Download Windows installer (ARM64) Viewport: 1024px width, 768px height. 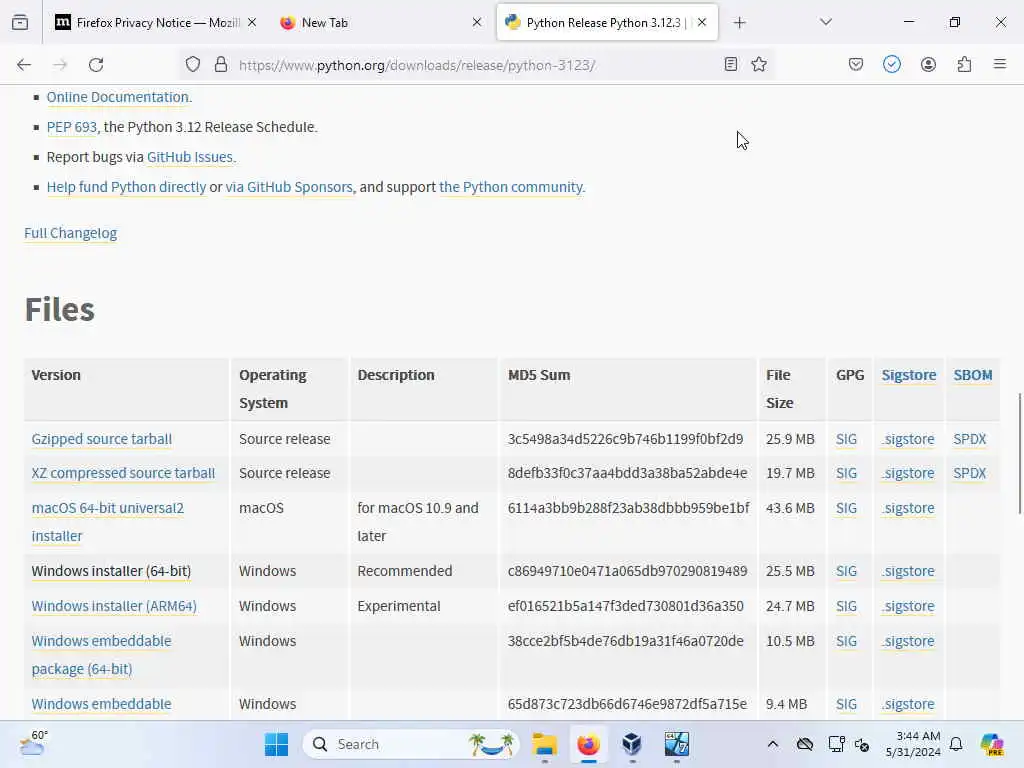(114, 607)
